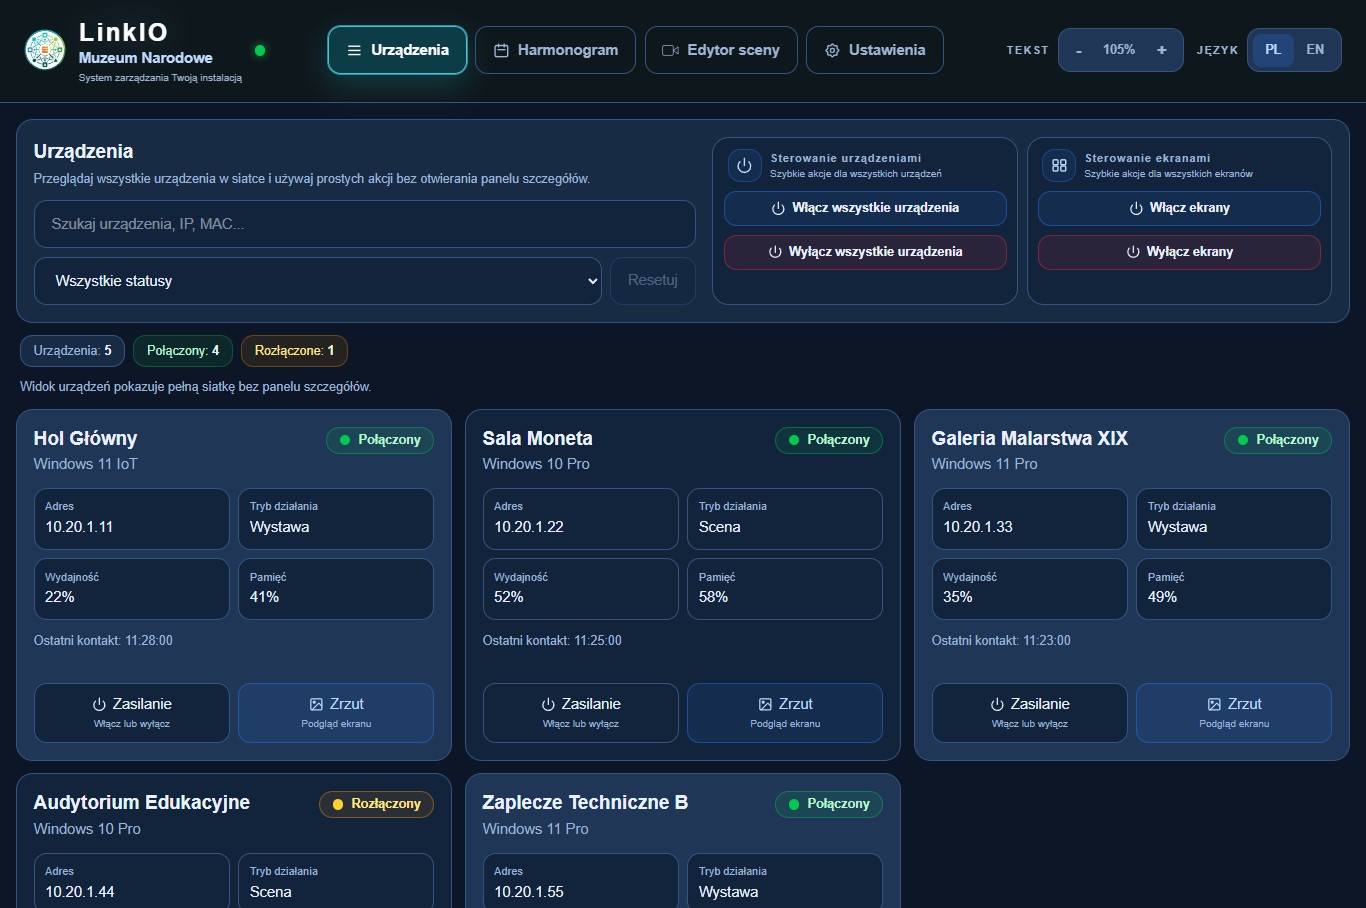The width and height of the screenshot is (1366, 908).
Task: Click the Galeria Malarstwa XIX card title
Action: (1029, 438)
